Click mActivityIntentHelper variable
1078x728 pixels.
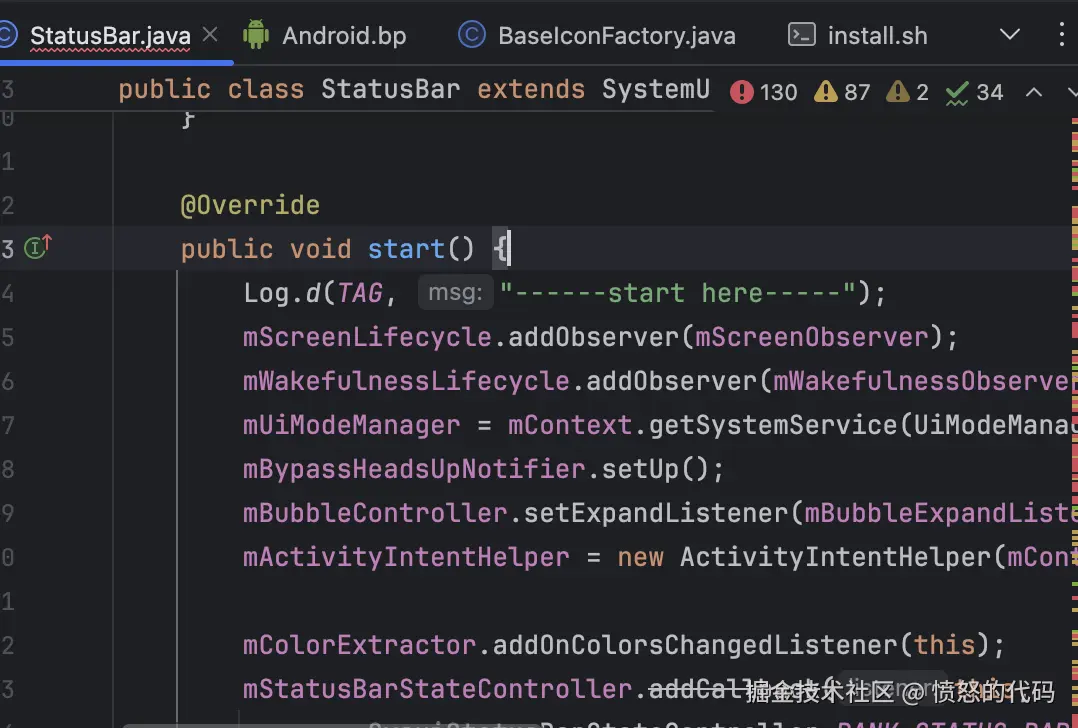click(406, 558)
